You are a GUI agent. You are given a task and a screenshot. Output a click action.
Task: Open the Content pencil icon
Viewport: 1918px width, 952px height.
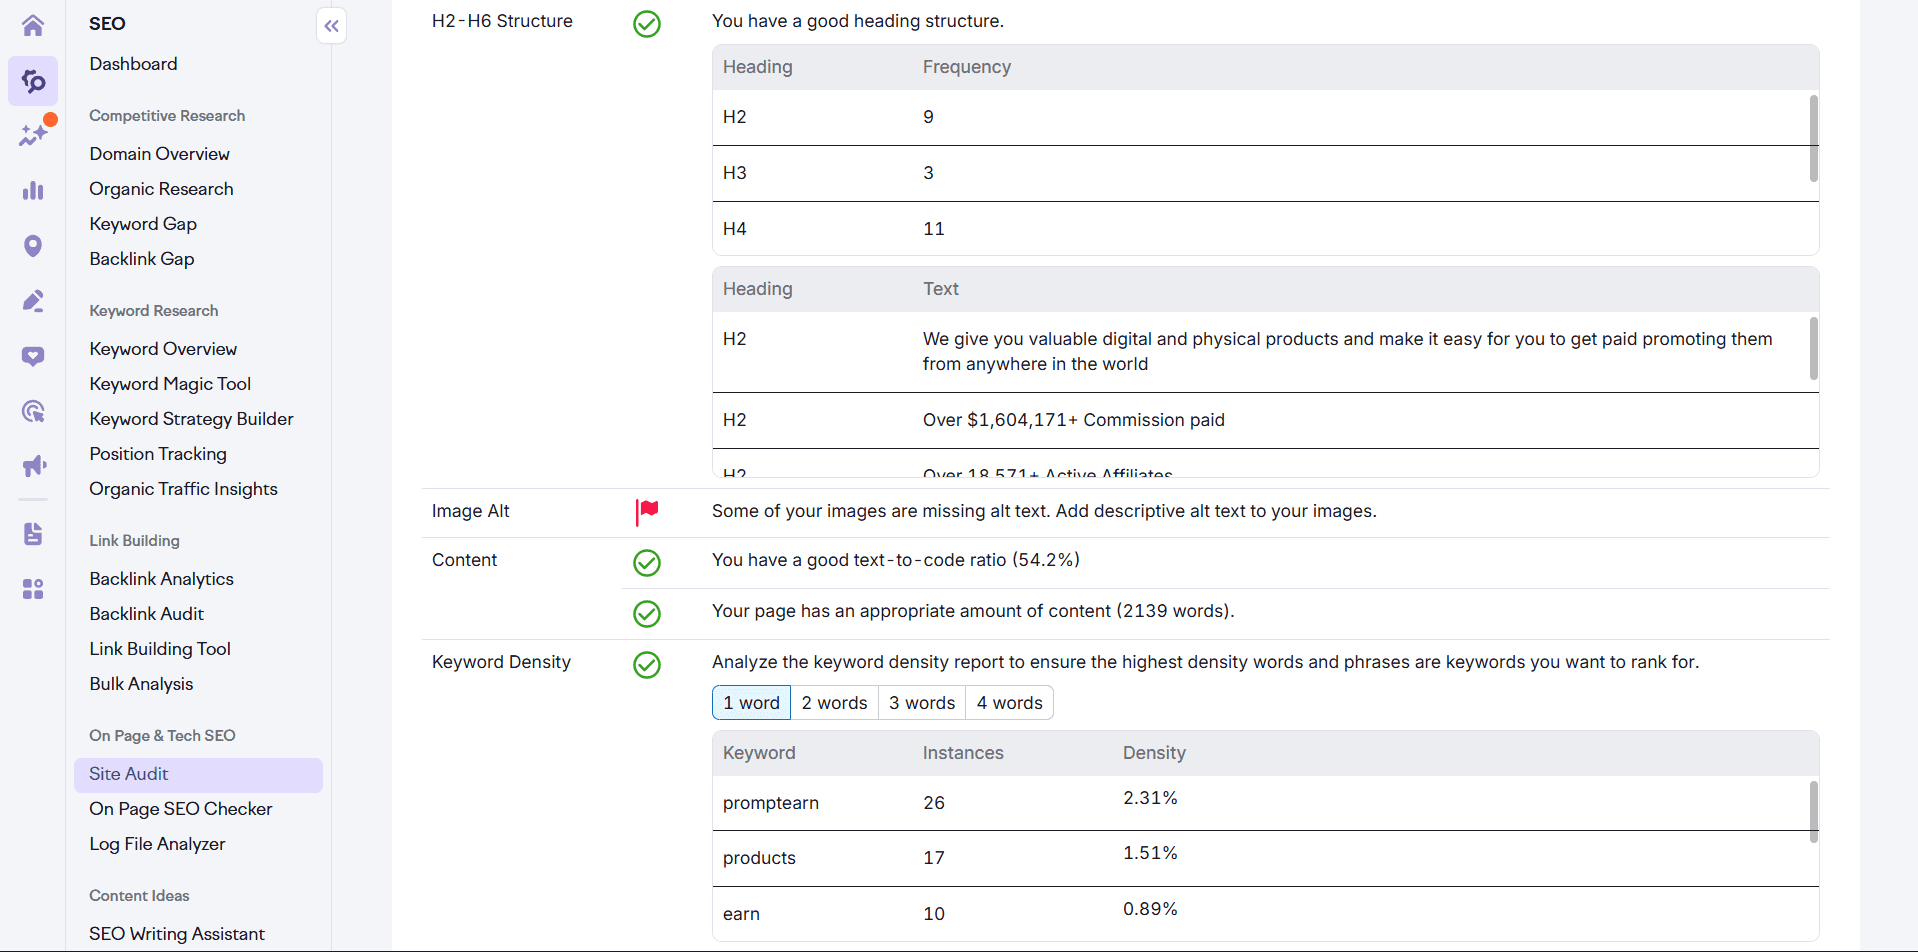click(x=33, y=301)
